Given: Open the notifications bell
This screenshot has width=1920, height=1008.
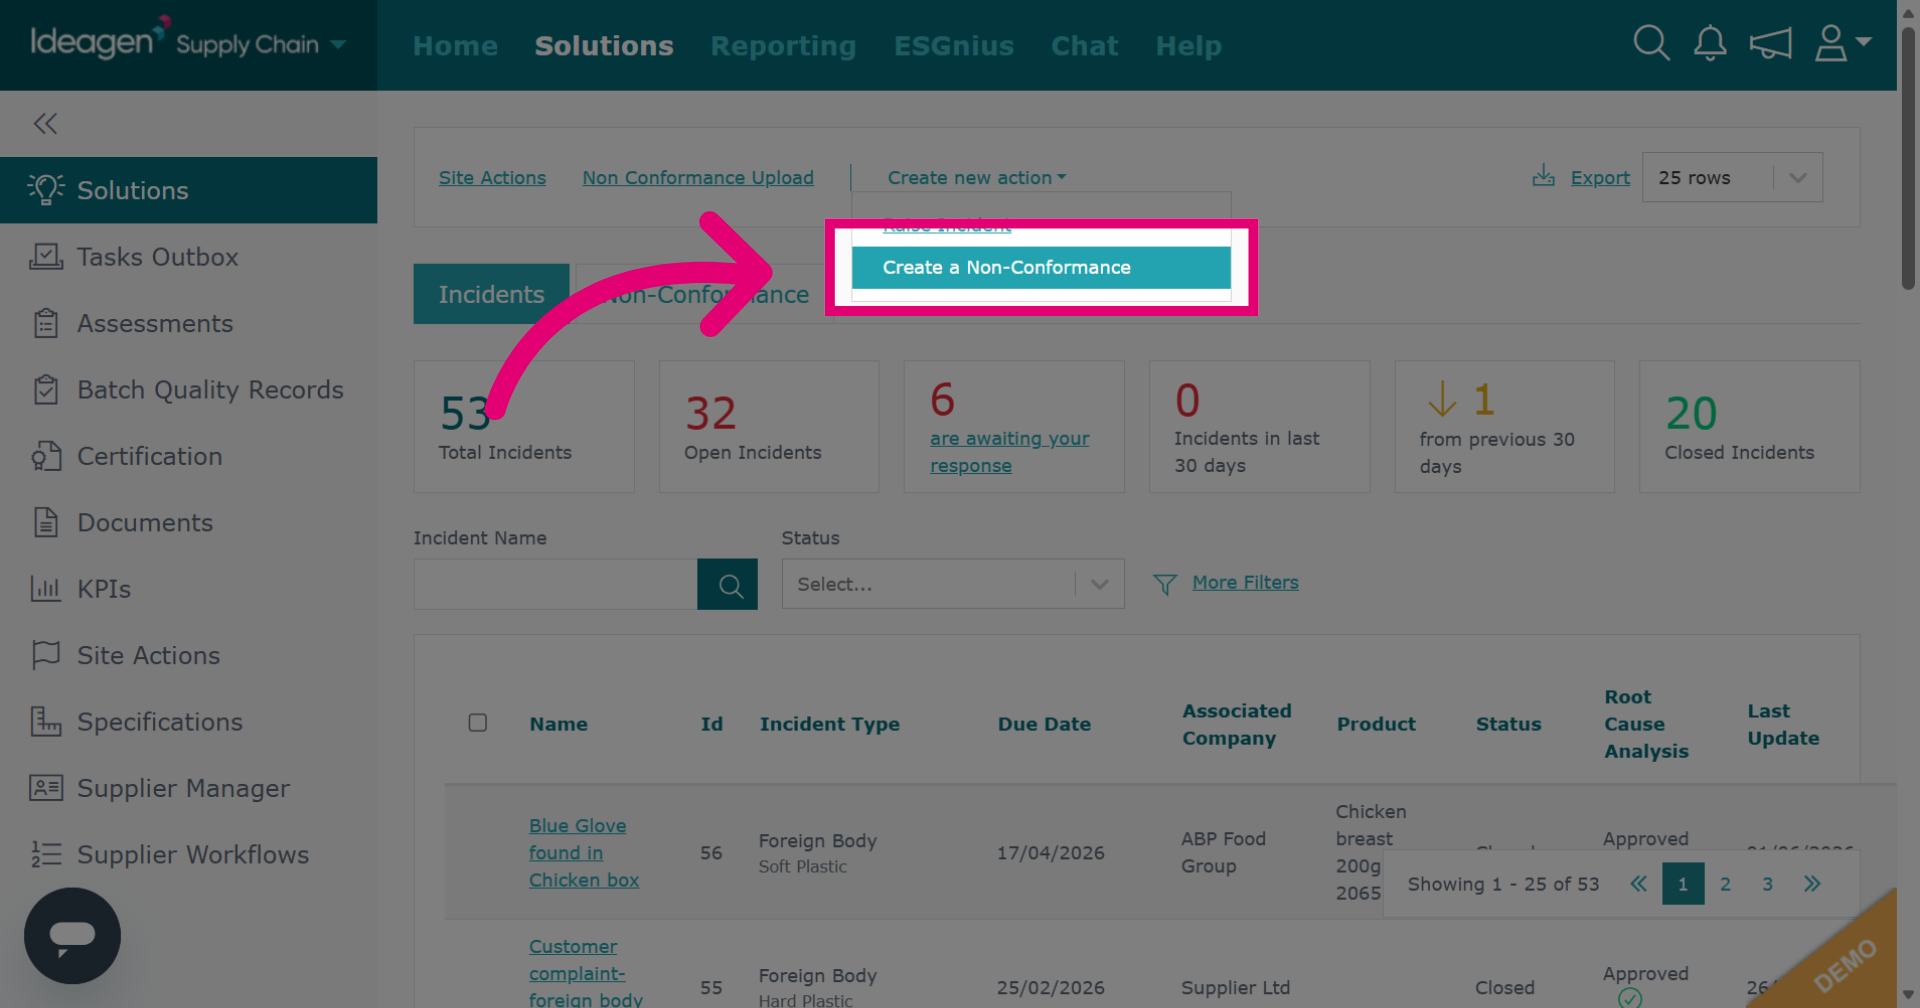Looking at the screenshot, I should (1710, 43).
